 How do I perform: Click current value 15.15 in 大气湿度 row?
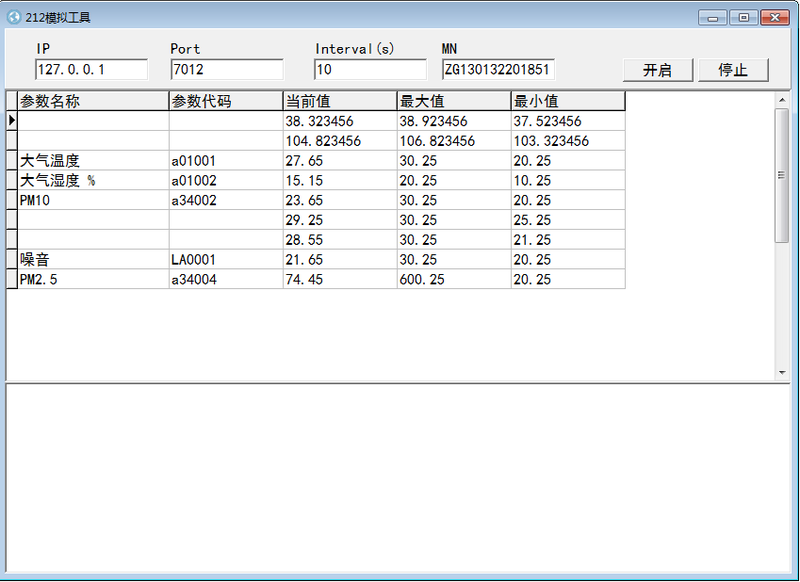(340, 181)
